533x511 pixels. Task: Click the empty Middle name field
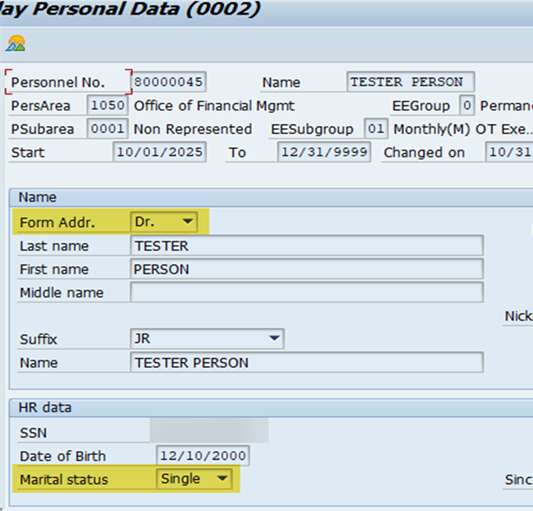pyautogui.click(x=307, y=292)
